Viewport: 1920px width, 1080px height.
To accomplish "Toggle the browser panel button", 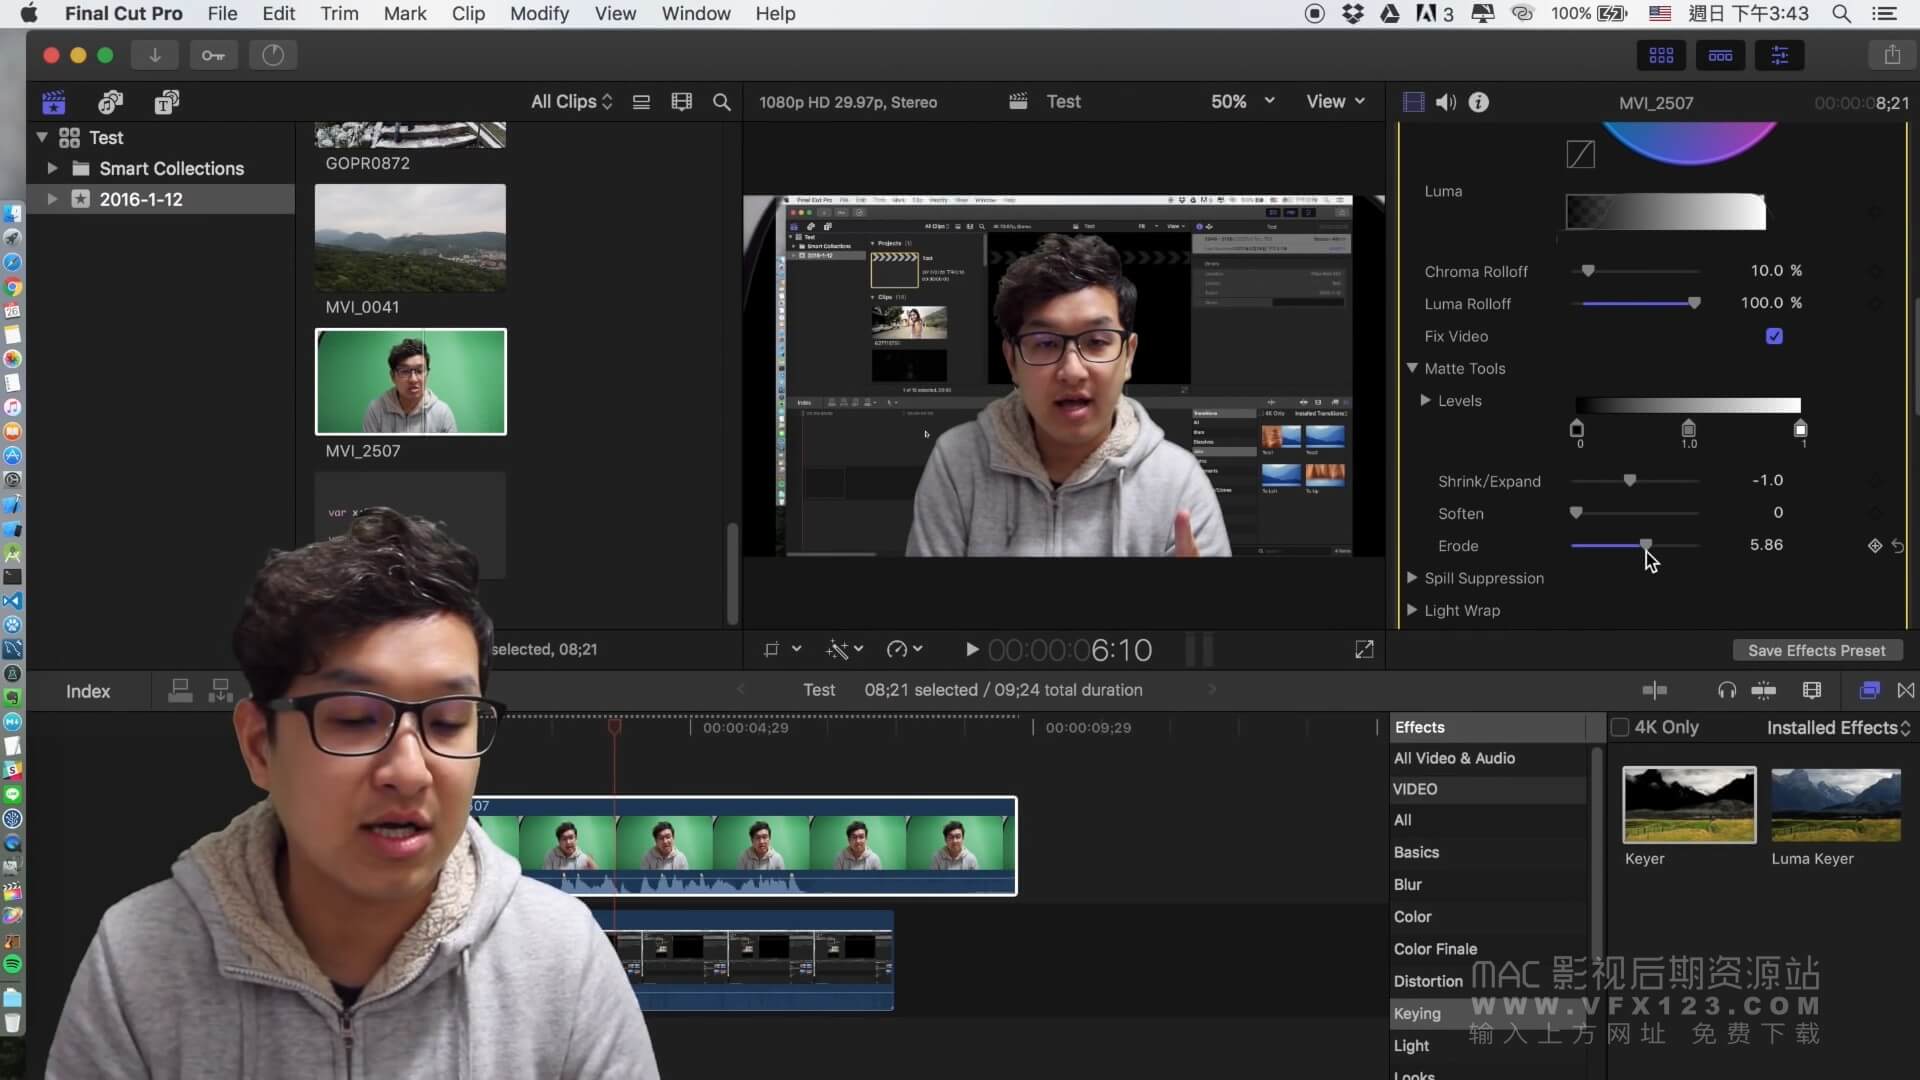I will pyautogui.click(x=1661, y=55).
